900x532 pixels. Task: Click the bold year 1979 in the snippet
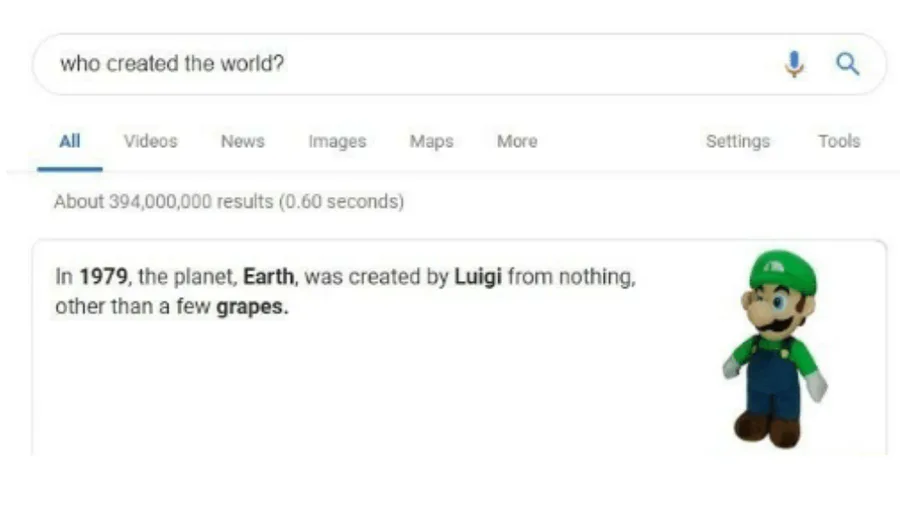click(x=104, y=277)
